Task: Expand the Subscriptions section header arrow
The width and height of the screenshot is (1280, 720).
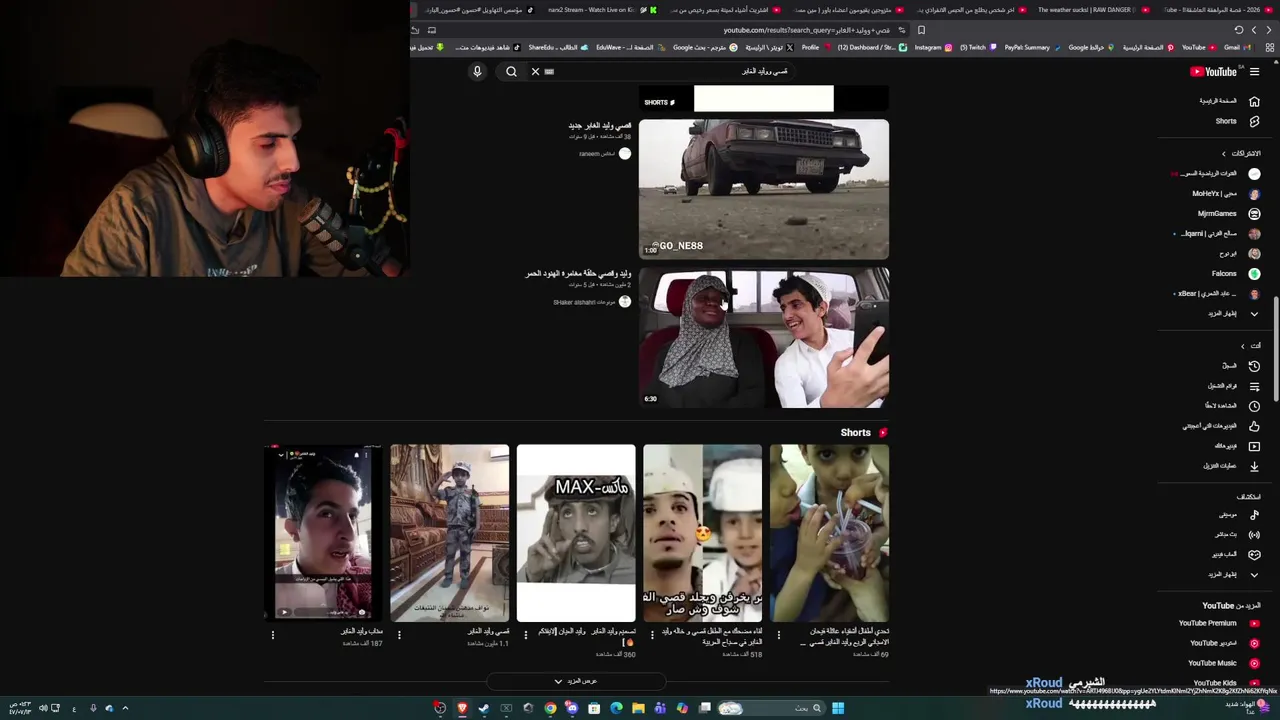Action: pos(1224,153)
